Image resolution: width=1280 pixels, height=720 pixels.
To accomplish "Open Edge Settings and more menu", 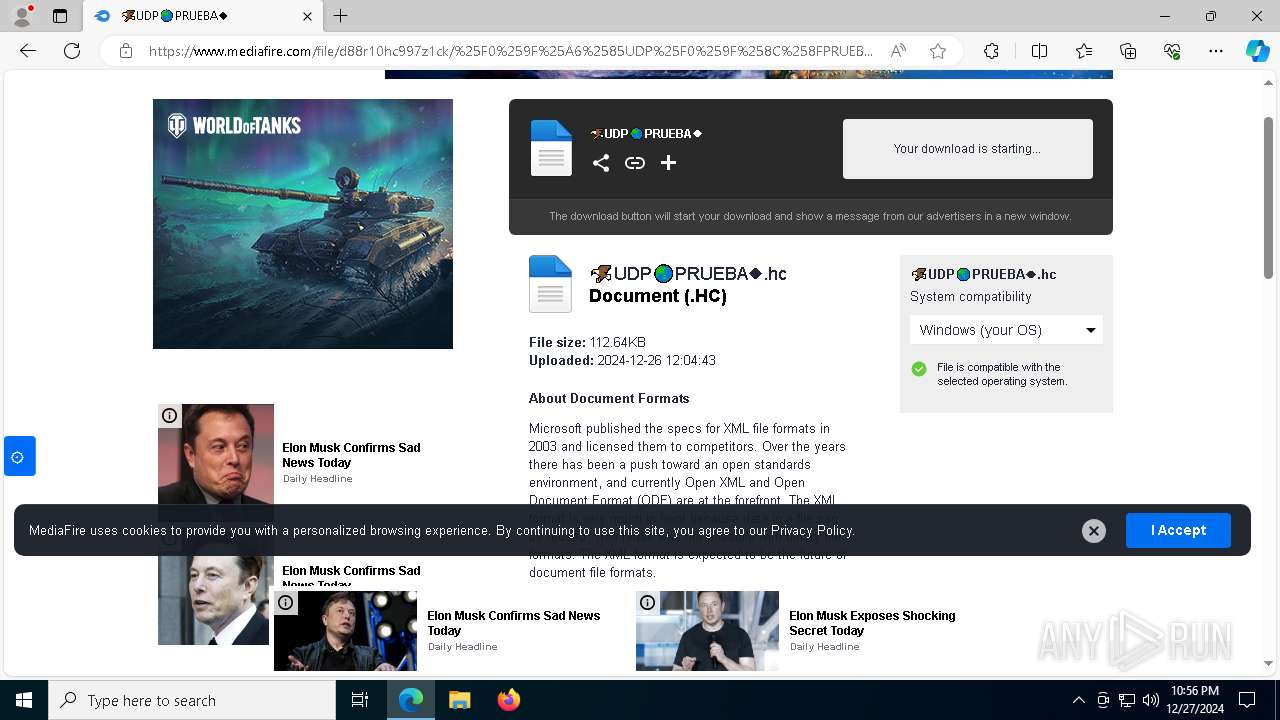I will pyautogui.click(x=1216, y=51).
